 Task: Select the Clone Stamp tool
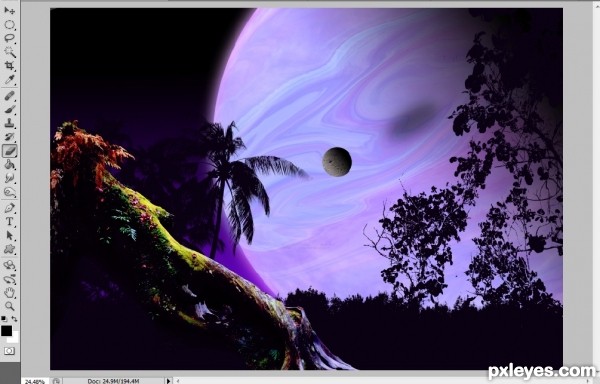click(x=10, y=123)
